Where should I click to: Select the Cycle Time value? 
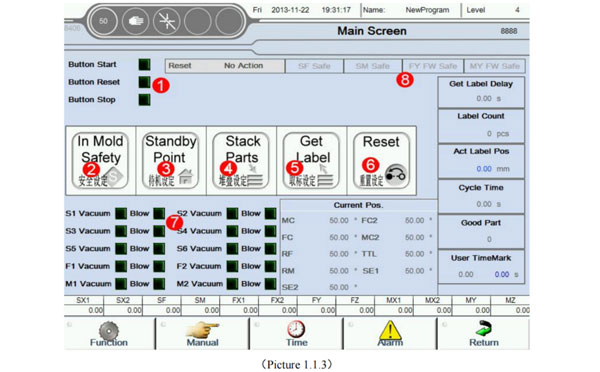click(x=484, y=204)
